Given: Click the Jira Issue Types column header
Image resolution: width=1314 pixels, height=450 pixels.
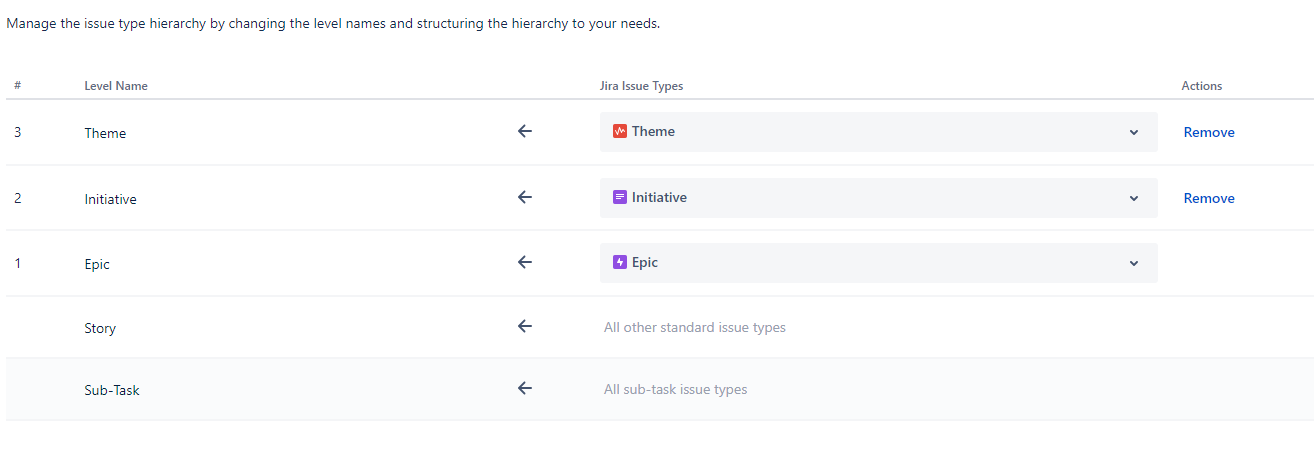Looking at the screenshot, I should (641, 86).
